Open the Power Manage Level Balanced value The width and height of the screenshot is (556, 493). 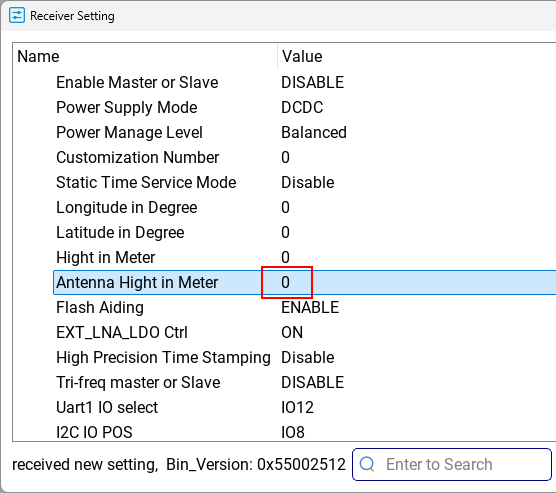314,132
